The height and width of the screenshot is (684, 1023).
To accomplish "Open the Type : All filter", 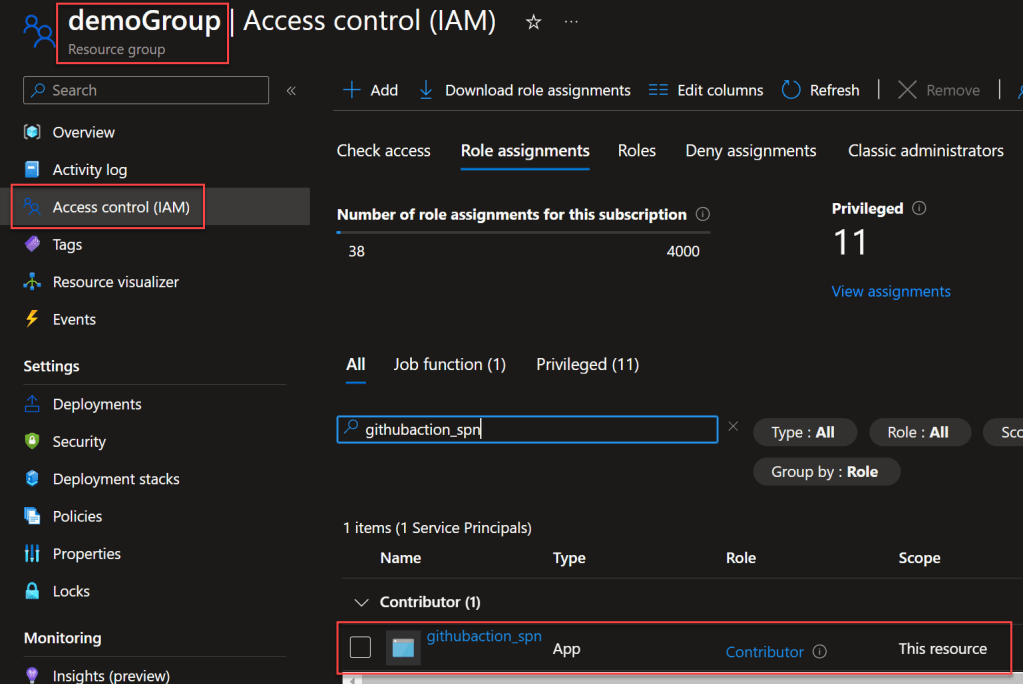I will pyautogui.click(x=803, y=432).
